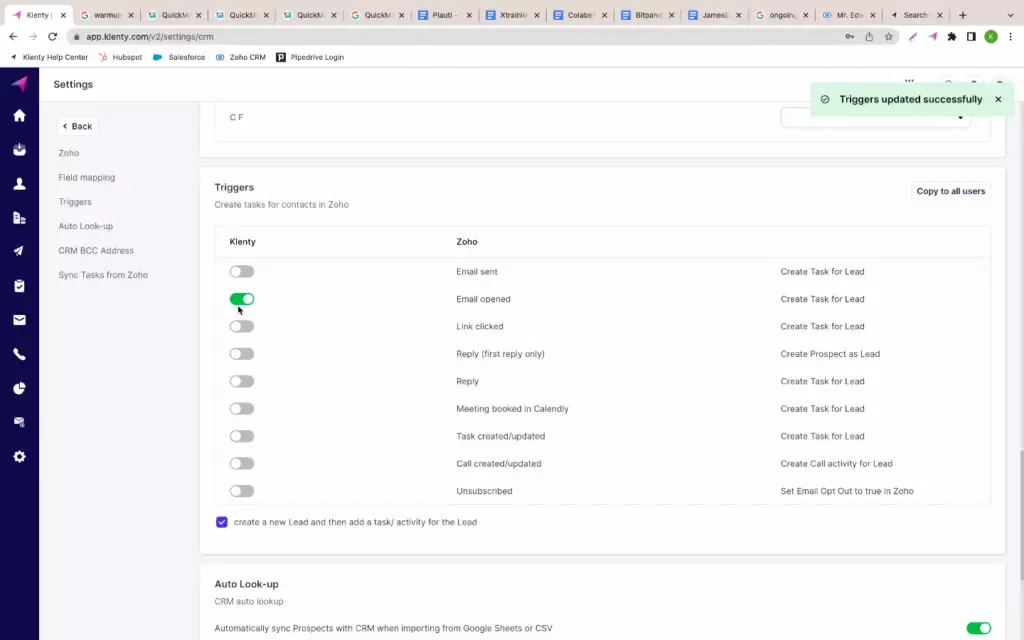The image size is (1024, 640).
Task: Click the settings gear icon in sidebar
Action: [19, 456]
